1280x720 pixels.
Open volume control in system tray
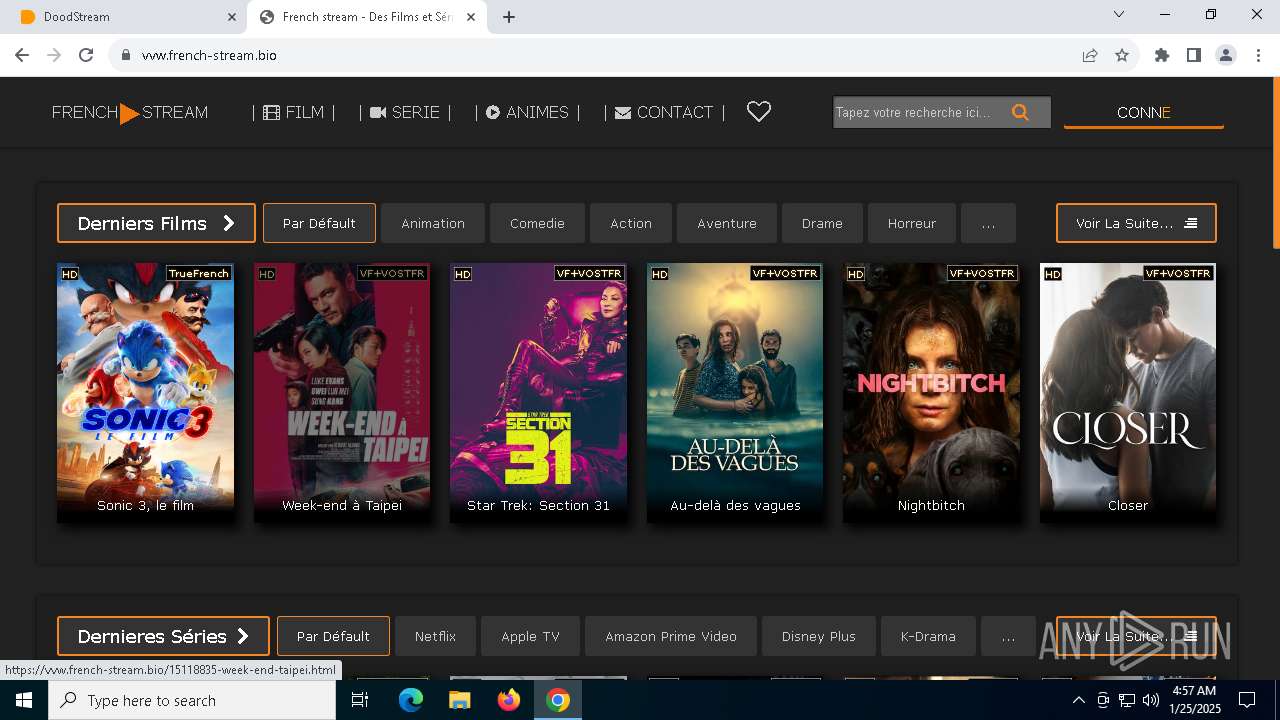pyautogui.click(x=1150, y=700)
